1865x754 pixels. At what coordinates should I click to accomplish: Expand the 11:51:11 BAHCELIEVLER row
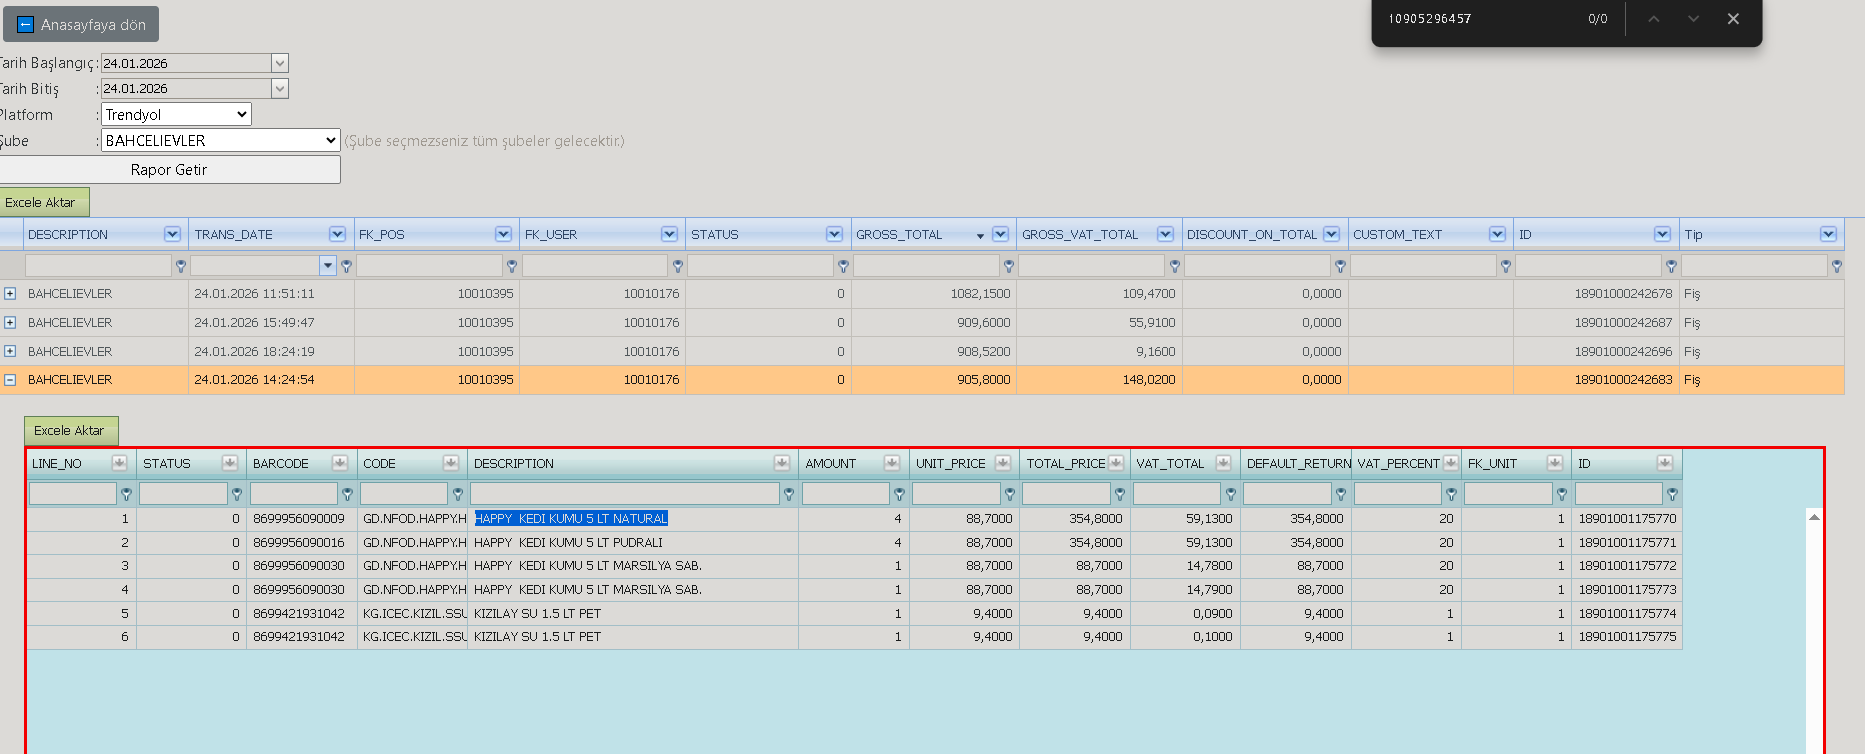tap(10, 294)
